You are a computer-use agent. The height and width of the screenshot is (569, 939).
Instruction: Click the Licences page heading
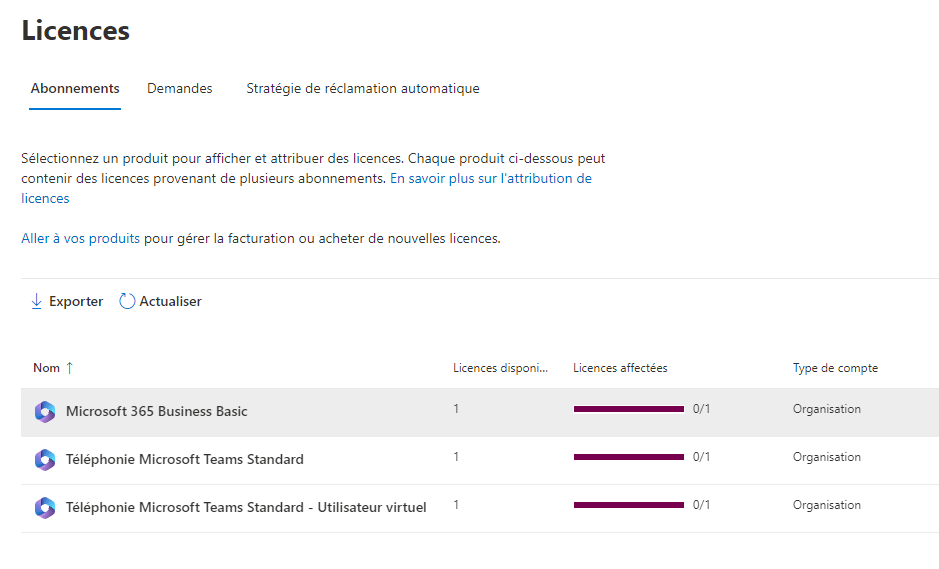pos(75,31)
